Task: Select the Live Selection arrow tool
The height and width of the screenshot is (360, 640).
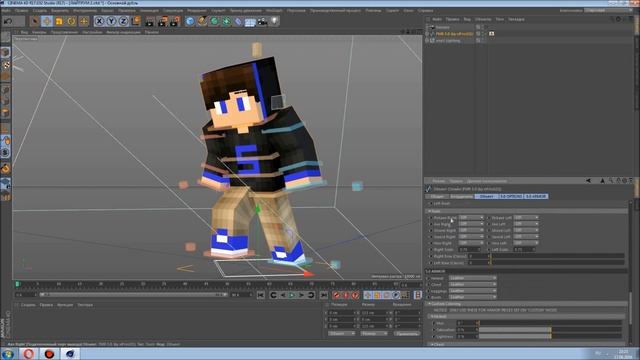Action: click(x=35, y=21)
